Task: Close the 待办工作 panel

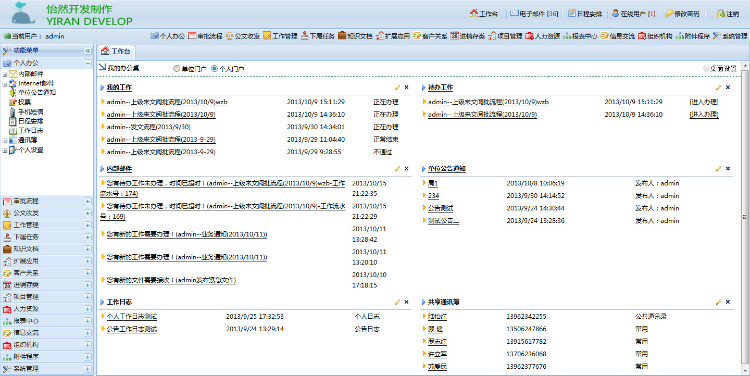Action: pos(728,88)
